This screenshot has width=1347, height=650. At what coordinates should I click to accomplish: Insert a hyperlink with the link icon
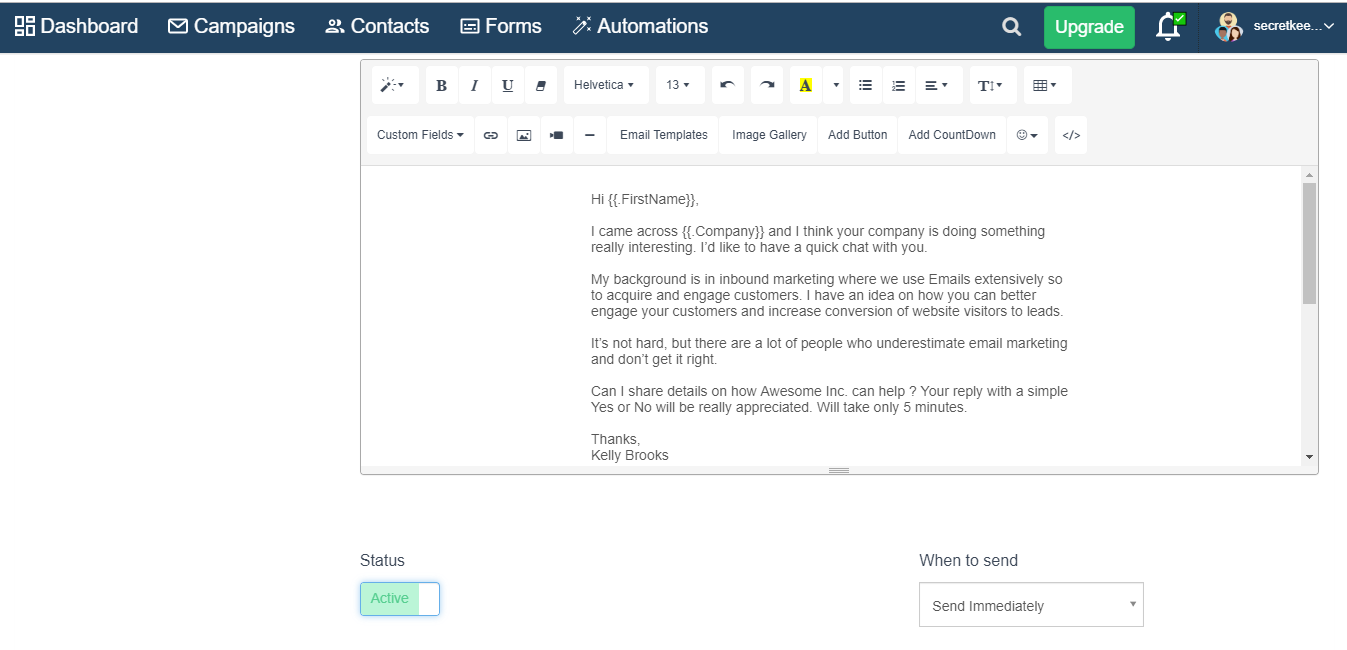(490, 135)
